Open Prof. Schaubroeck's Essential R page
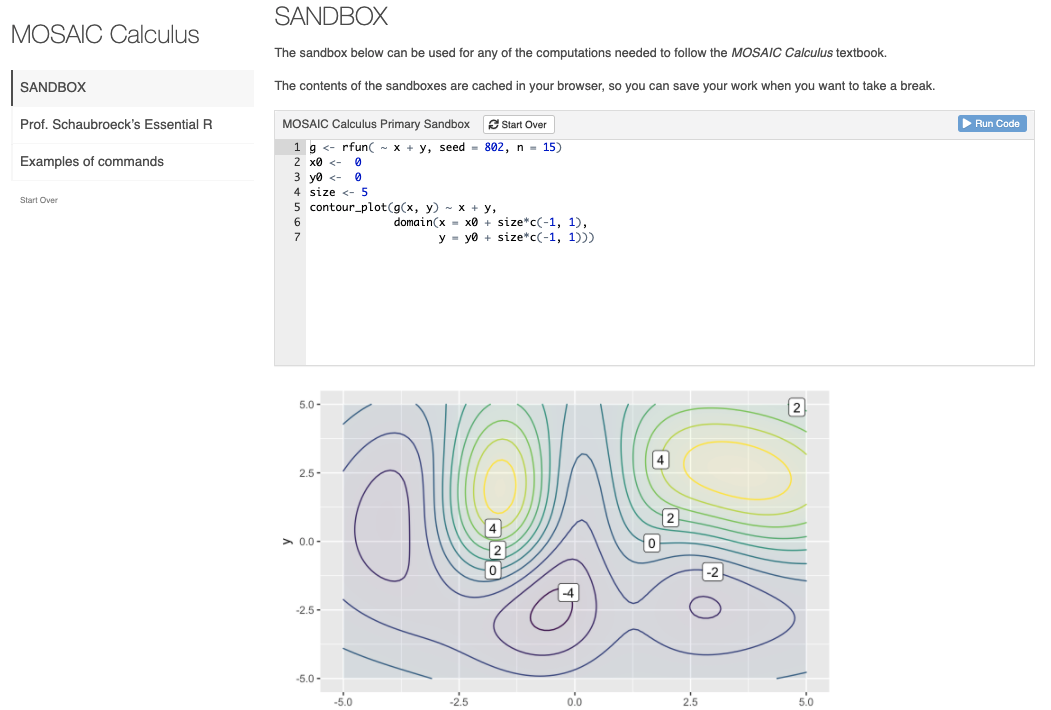 click(x=116, y=125)
